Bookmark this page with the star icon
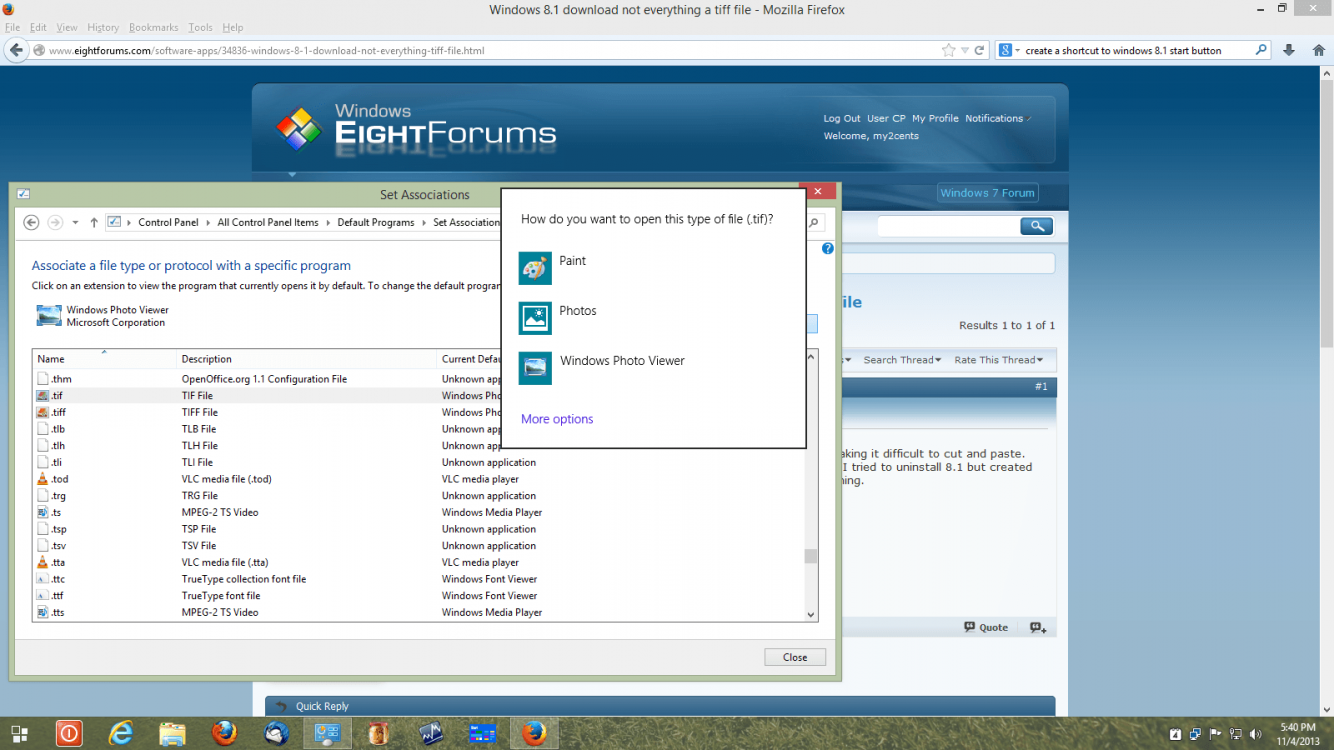The height and width of the screenshot is (750, 1334). click(948, 50)
